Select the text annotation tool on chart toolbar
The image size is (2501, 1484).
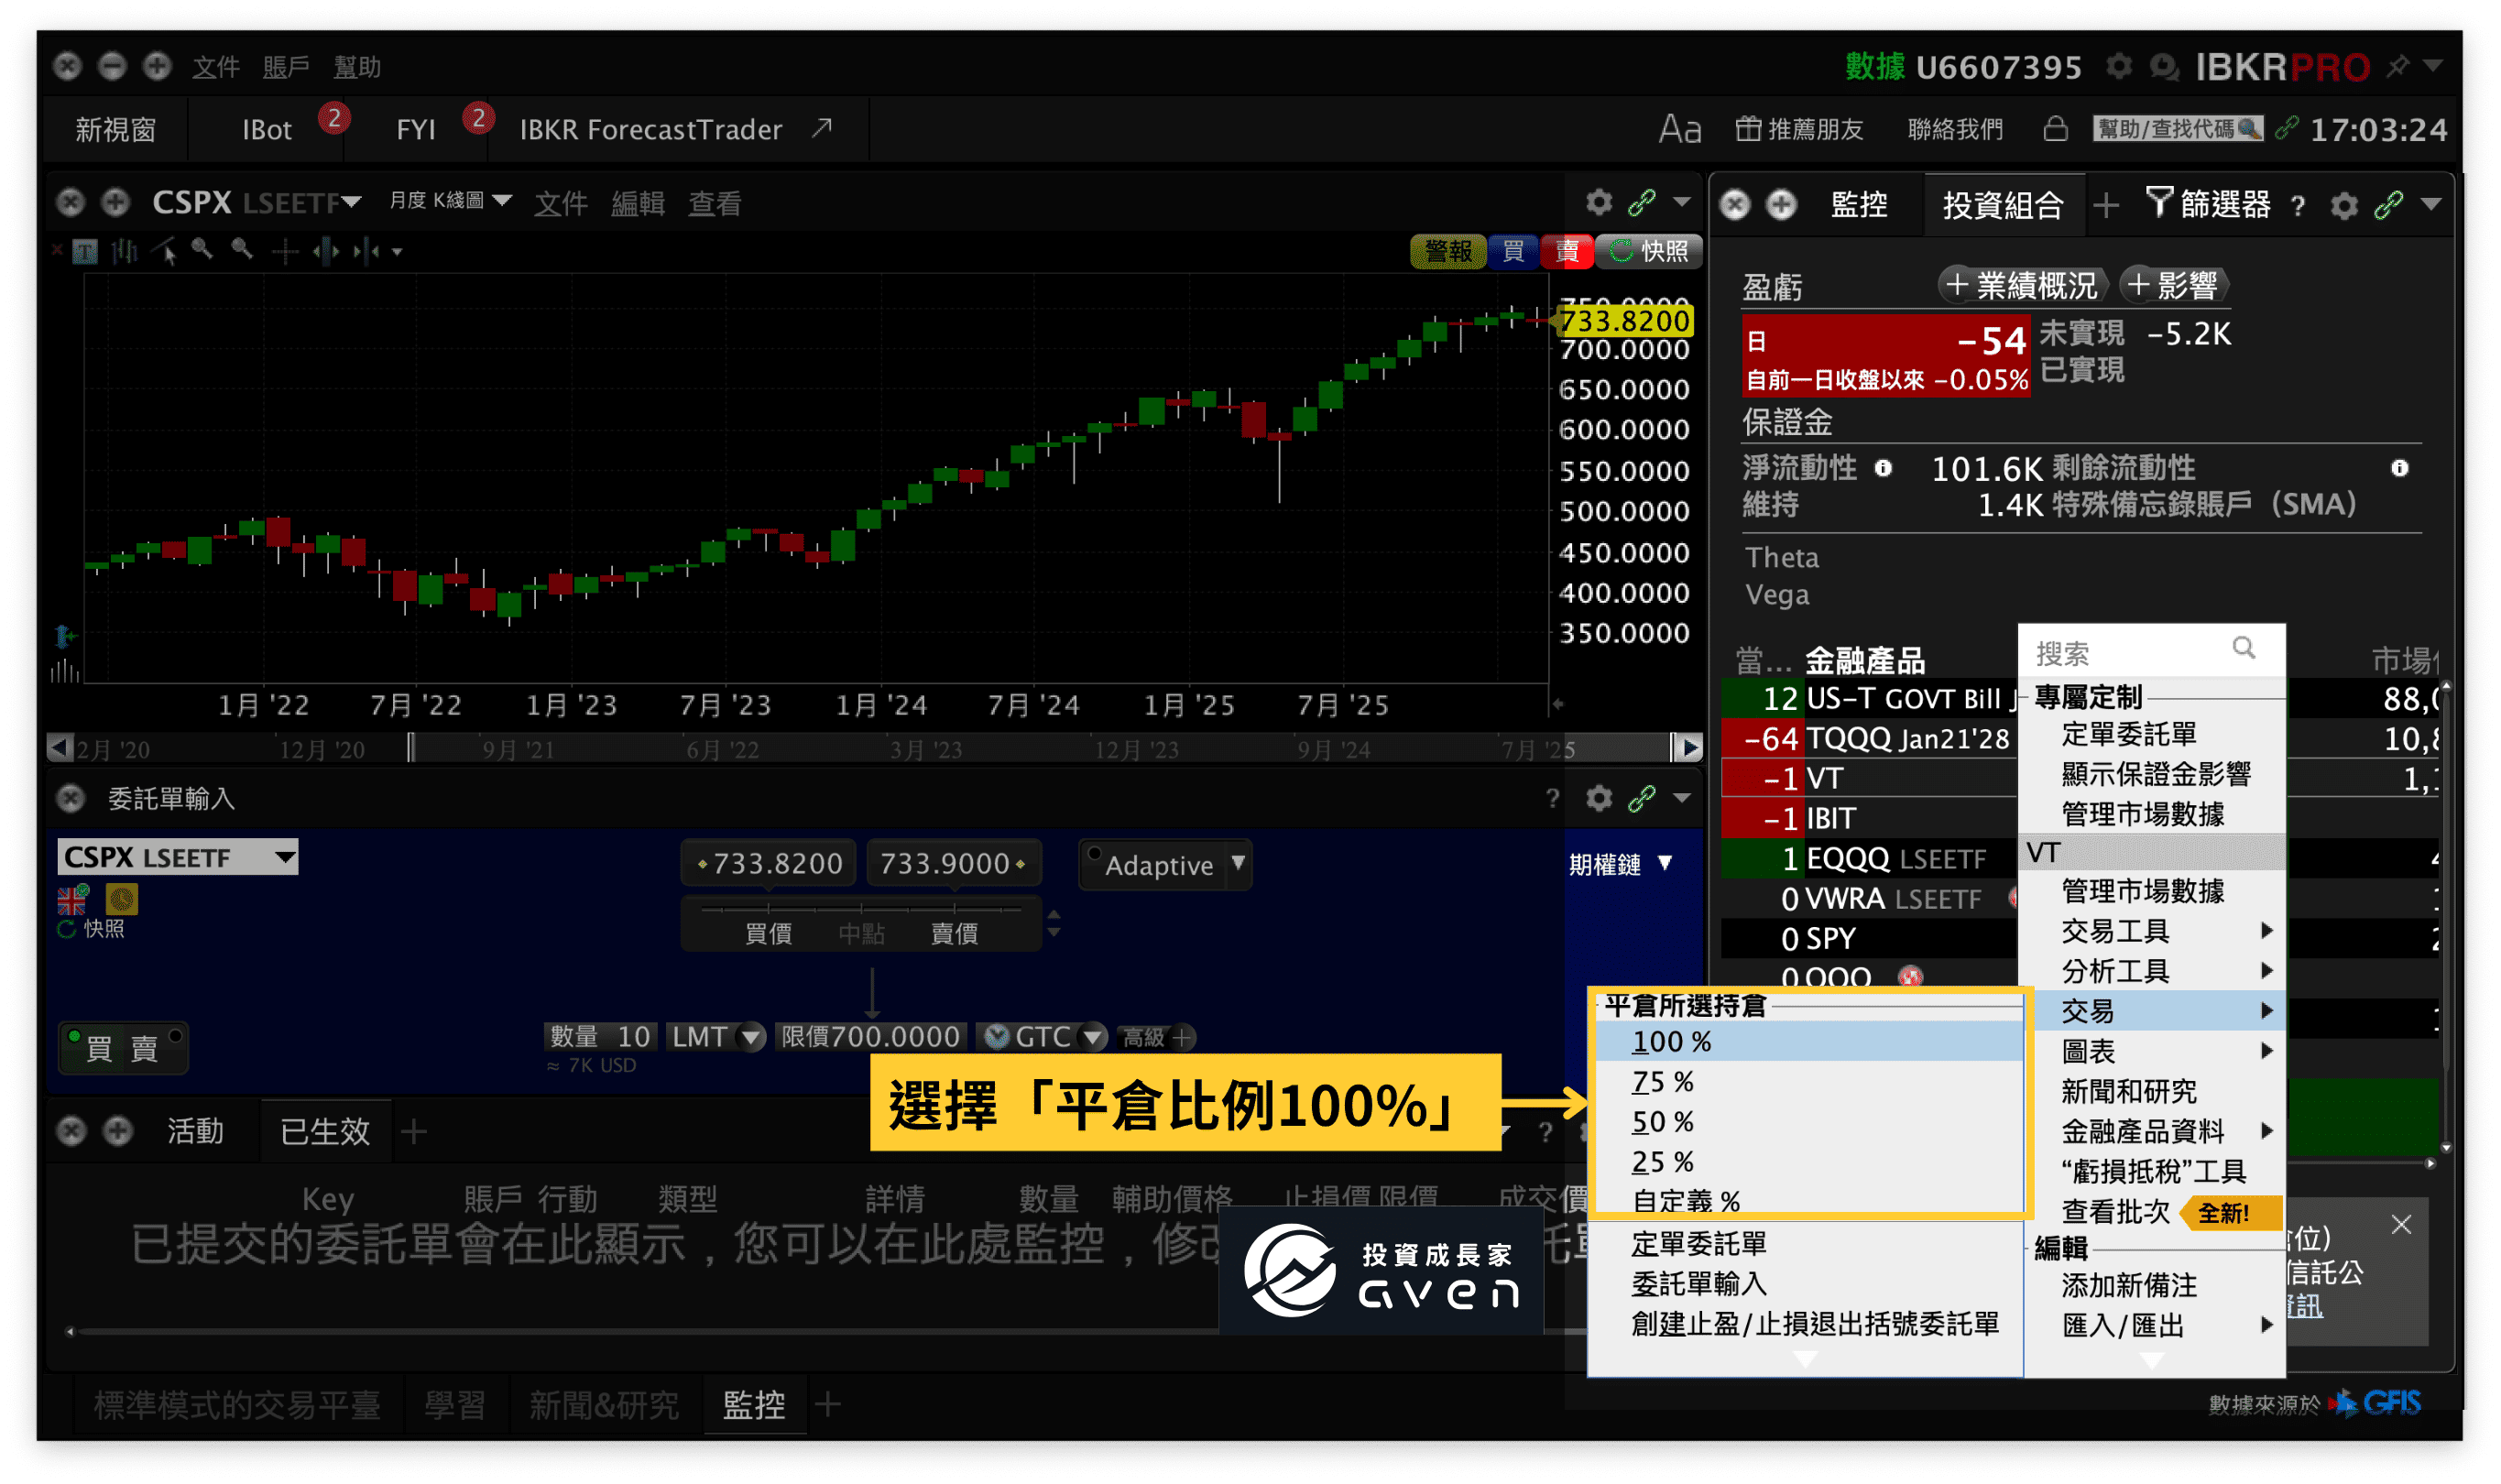pos(86,252)
